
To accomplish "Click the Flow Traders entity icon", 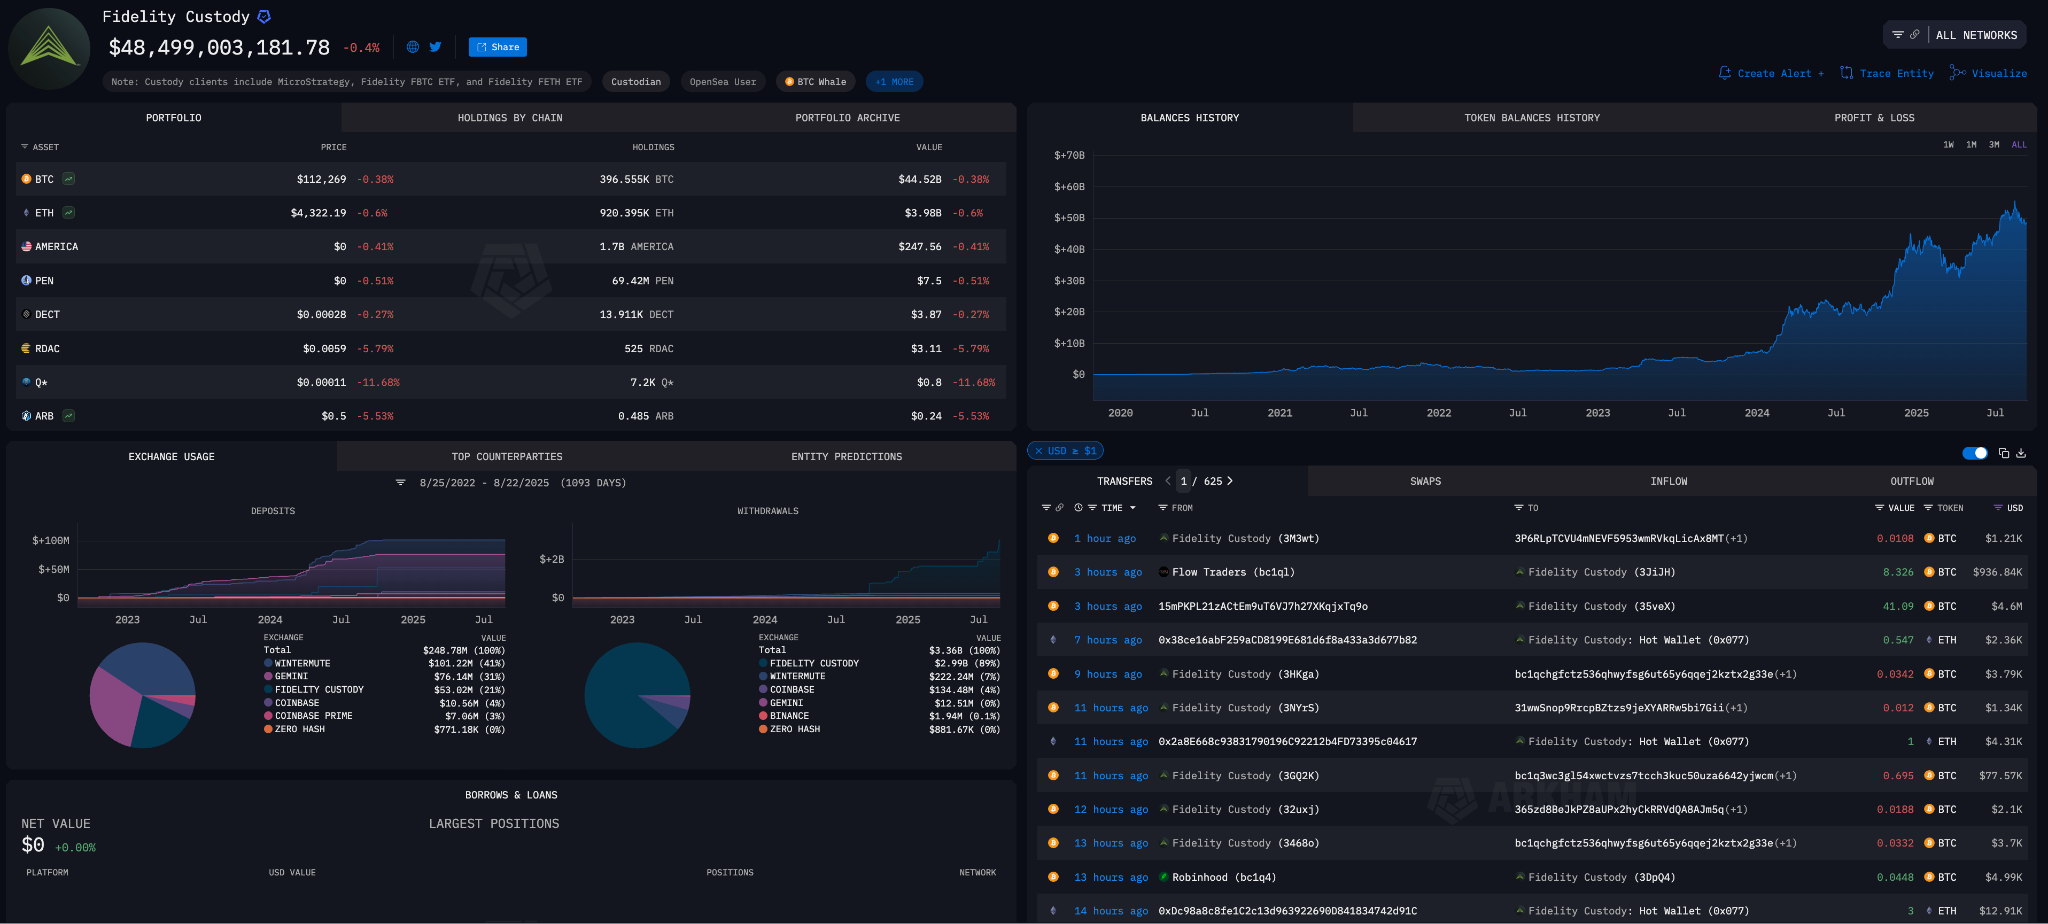I will [x=1164, y=572].
